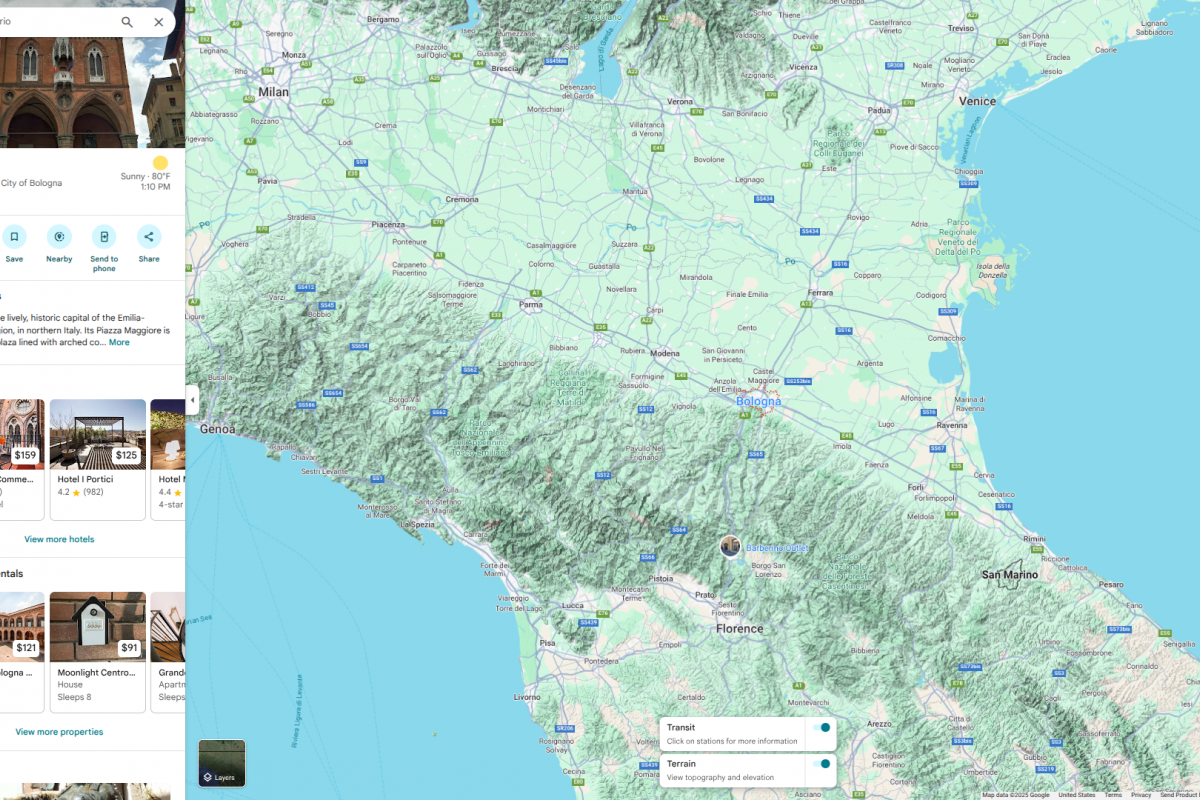Turn off the Terrain layer toggle

point(820,764)
